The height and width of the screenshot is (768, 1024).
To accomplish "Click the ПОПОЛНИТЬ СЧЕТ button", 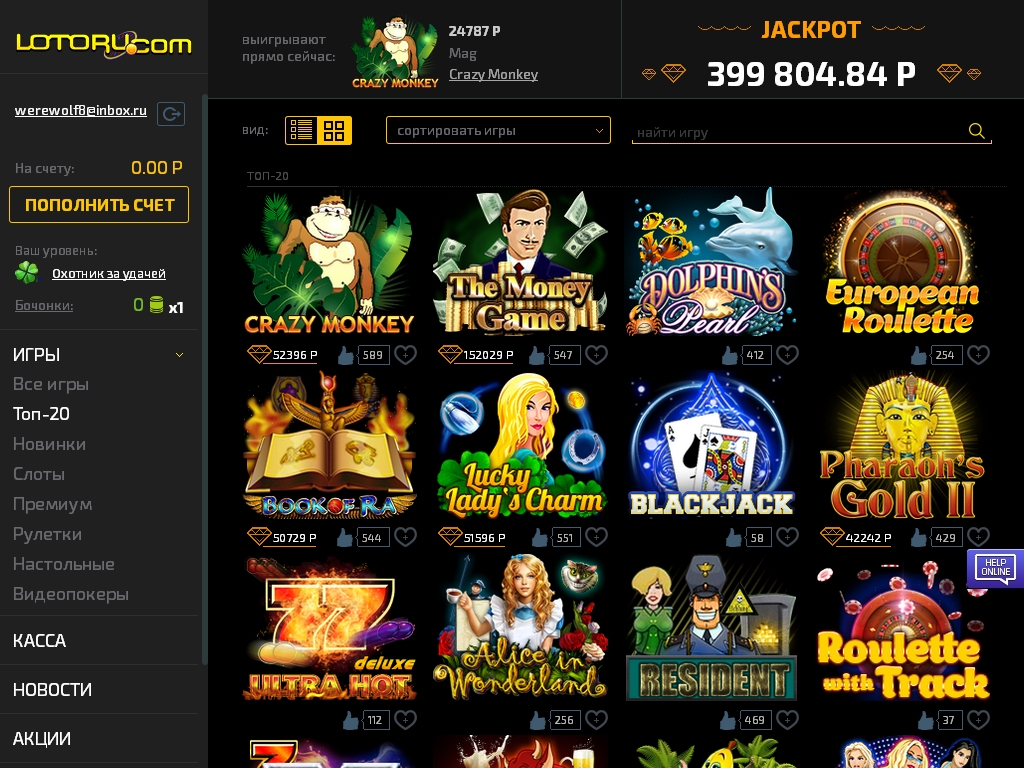I will [99, 204].
